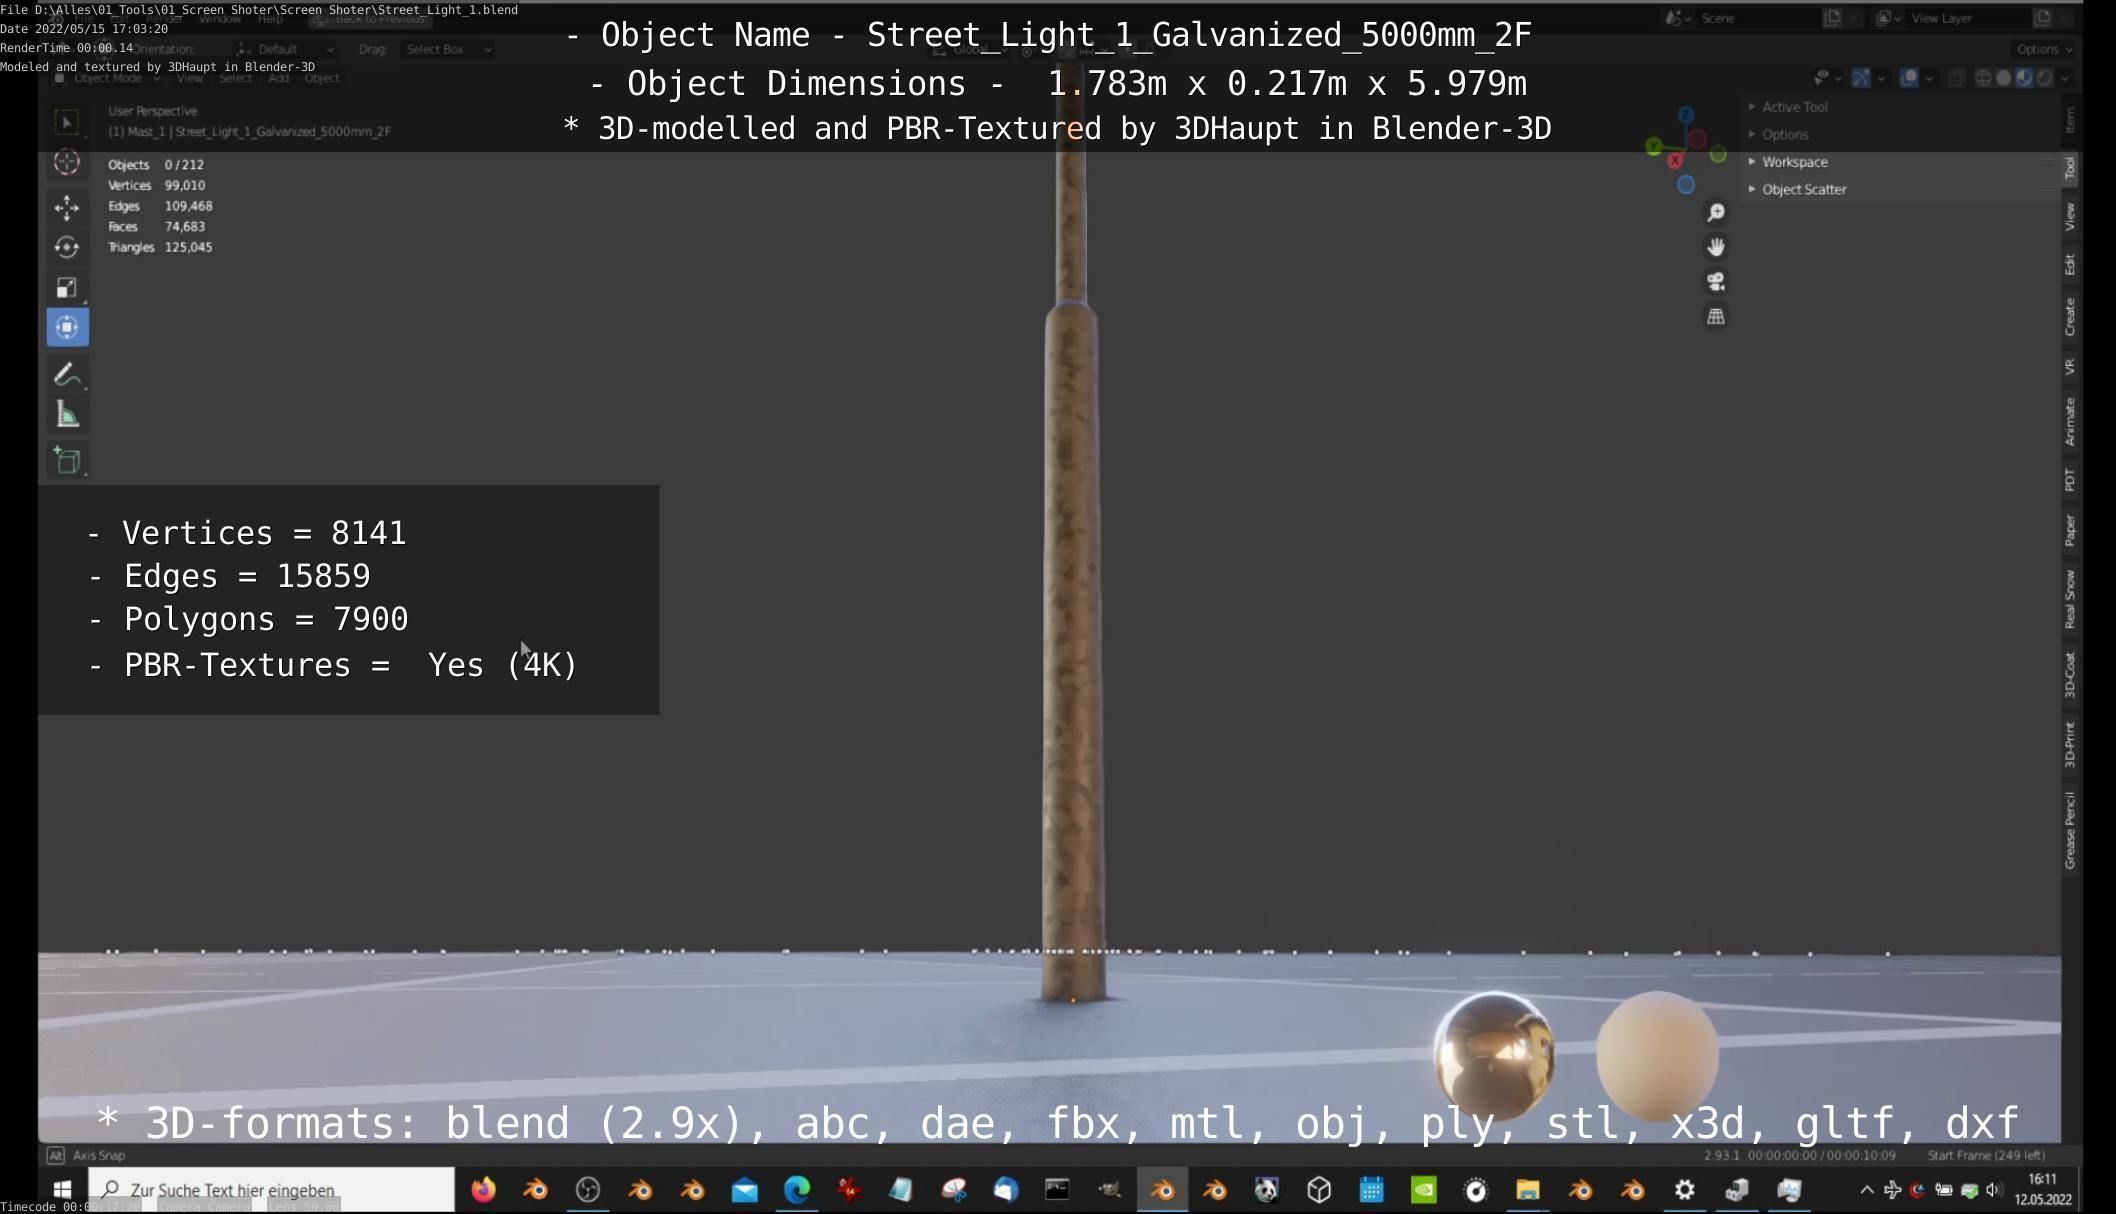Activate the Annotate pencil tool
Image resolution: width=2116 pixels, height=1214 pixels.
(x=67, y=374)
